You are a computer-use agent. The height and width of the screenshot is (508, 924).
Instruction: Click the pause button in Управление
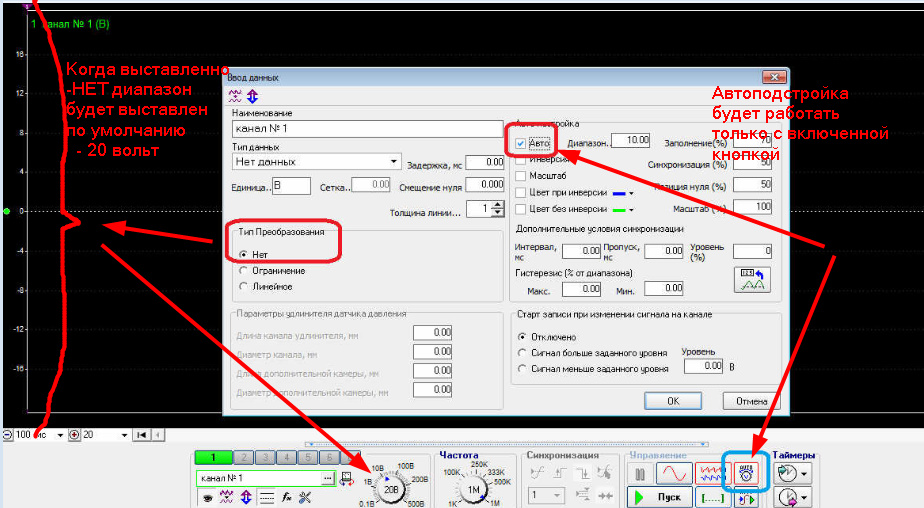point(640,473)
